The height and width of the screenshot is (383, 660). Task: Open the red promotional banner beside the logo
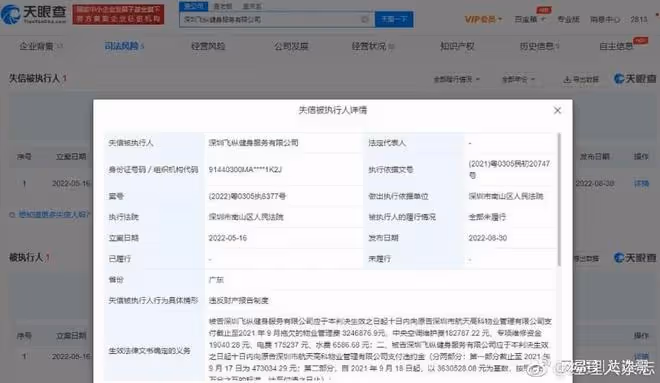pos(118,14)
